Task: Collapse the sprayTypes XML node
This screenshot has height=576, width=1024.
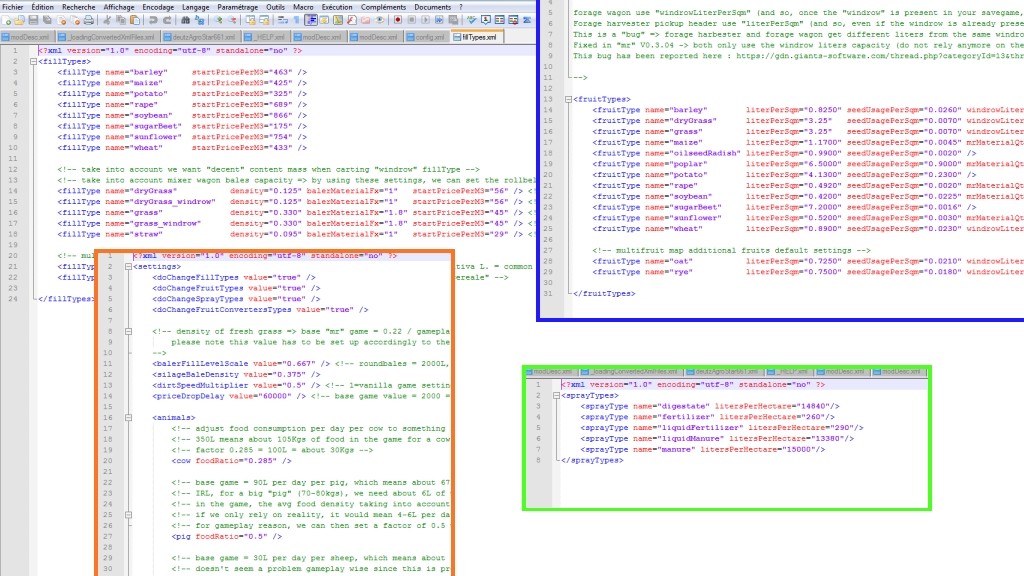Action: pos(554,395)
